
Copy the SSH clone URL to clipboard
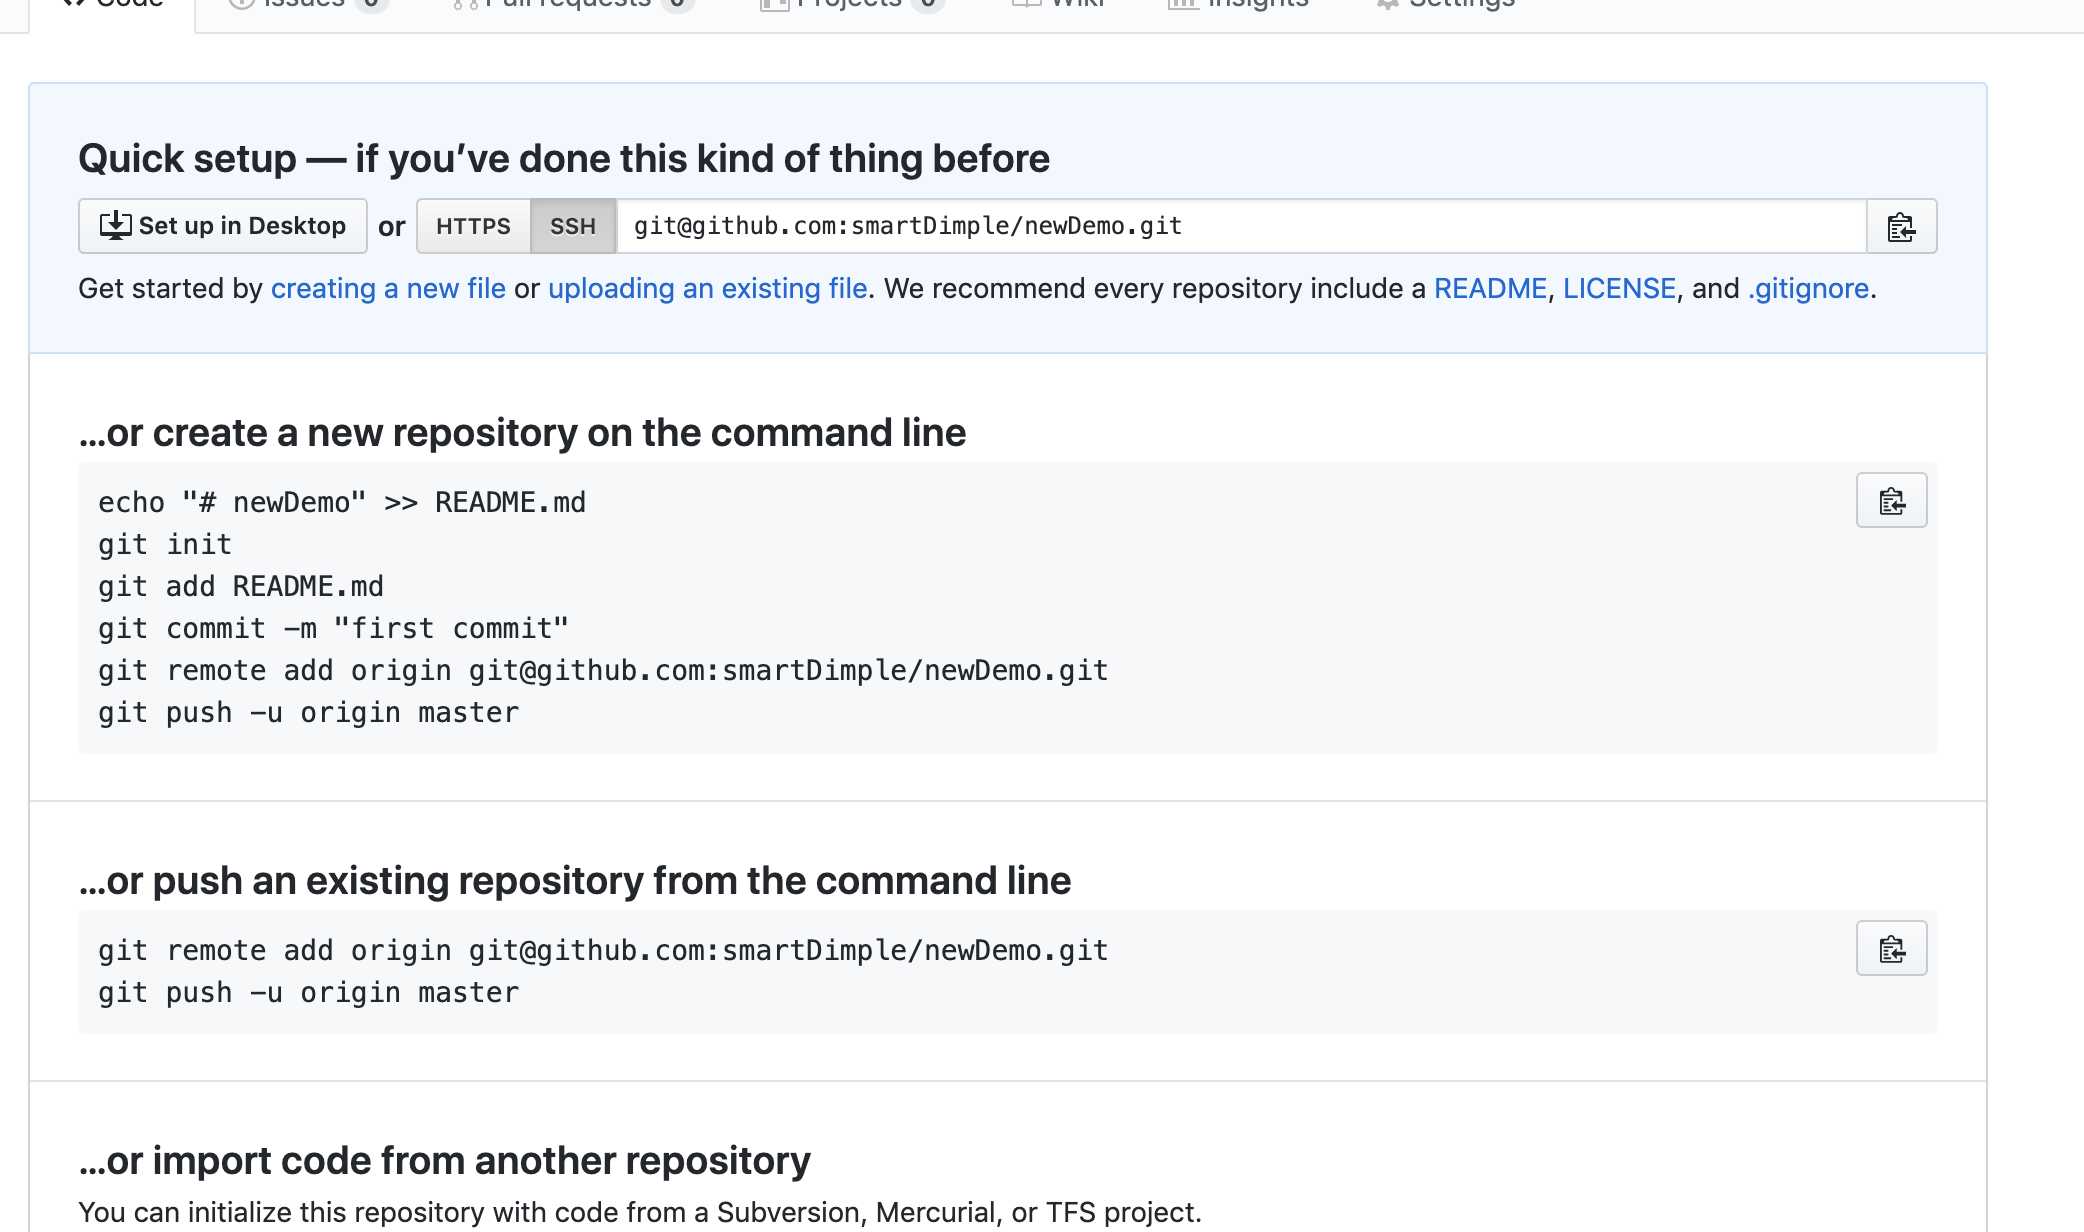1901,226
